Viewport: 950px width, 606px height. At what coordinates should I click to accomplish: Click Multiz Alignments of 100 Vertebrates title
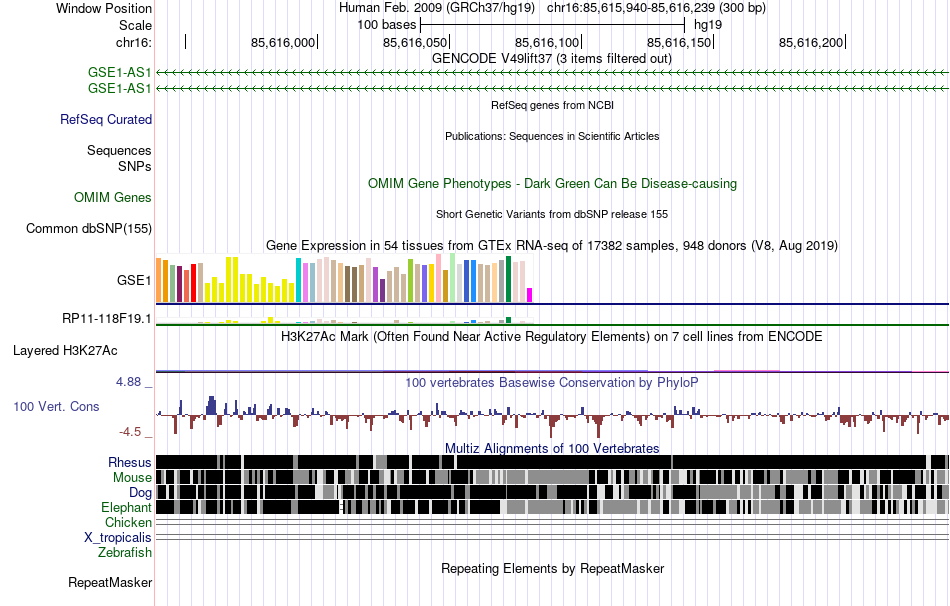pyautogui.click(x=552, y=448)
